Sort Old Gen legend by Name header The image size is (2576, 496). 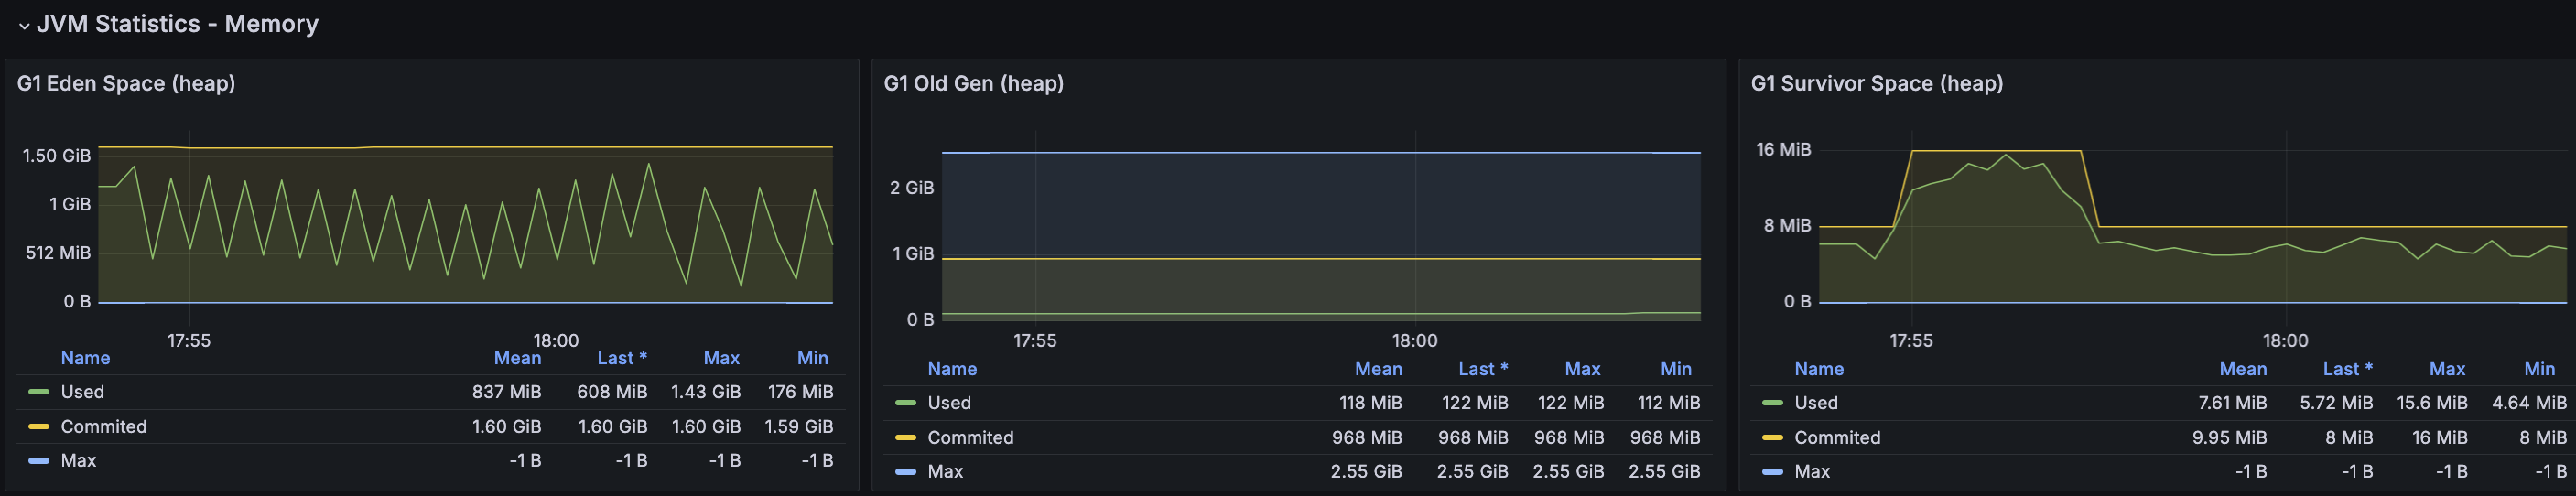click(952, 369)
